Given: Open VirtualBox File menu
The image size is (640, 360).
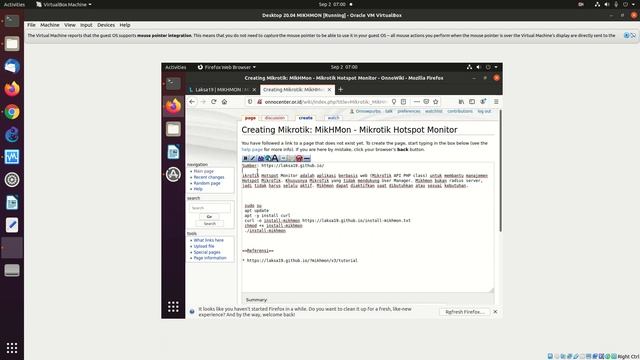Looking at the screenshot, I should [31, 25].
